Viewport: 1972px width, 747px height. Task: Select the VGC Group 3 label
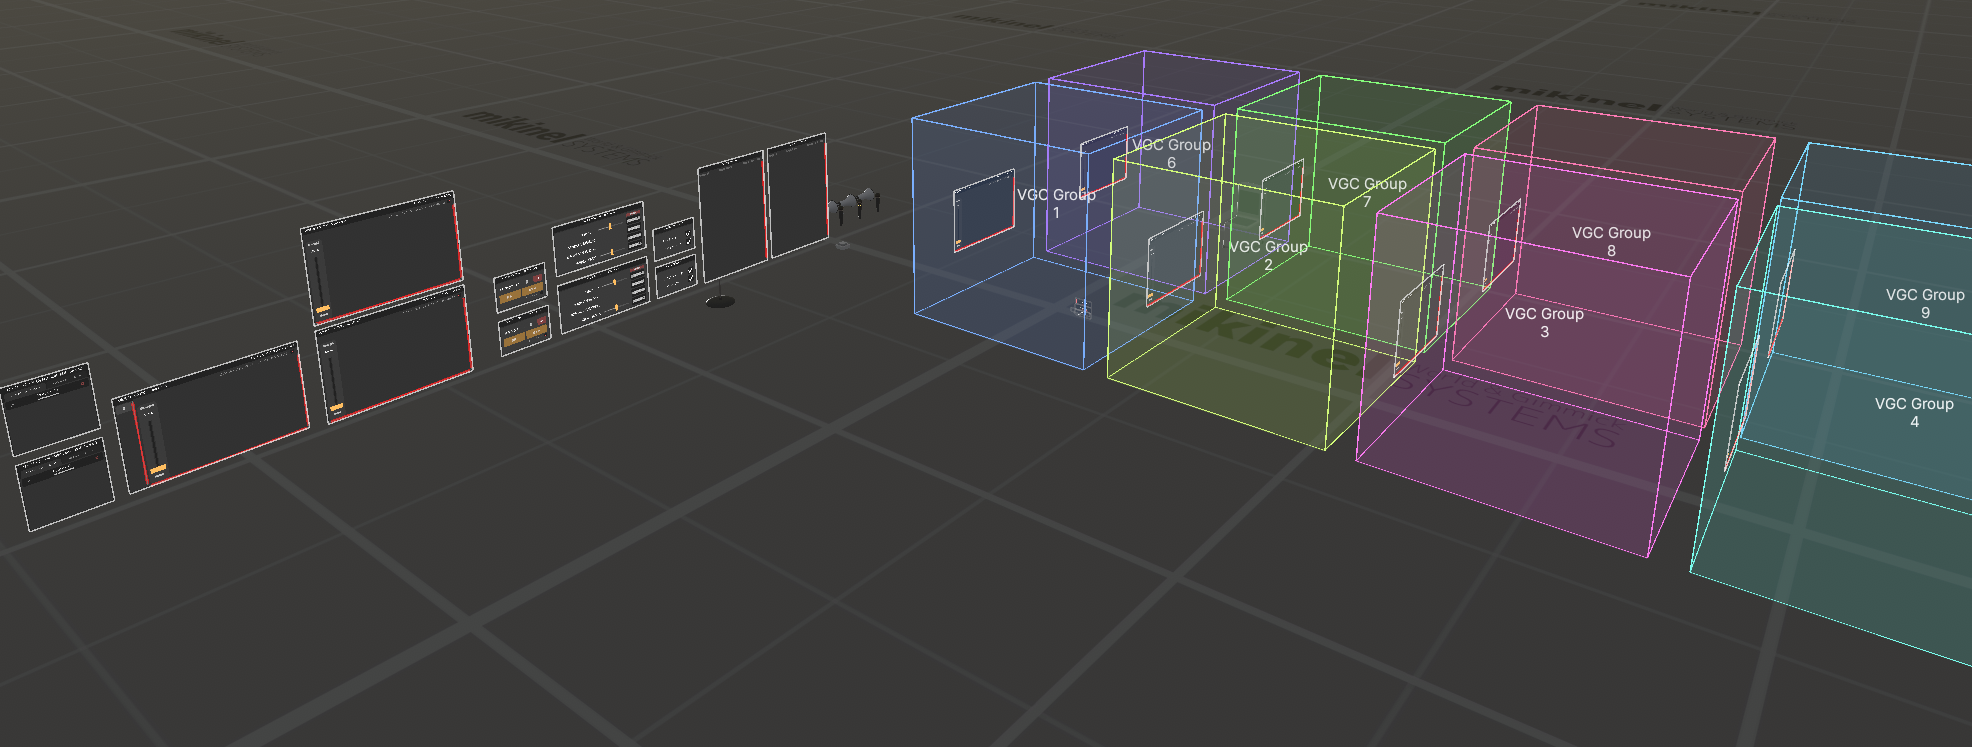click(x=1544, y=322)
